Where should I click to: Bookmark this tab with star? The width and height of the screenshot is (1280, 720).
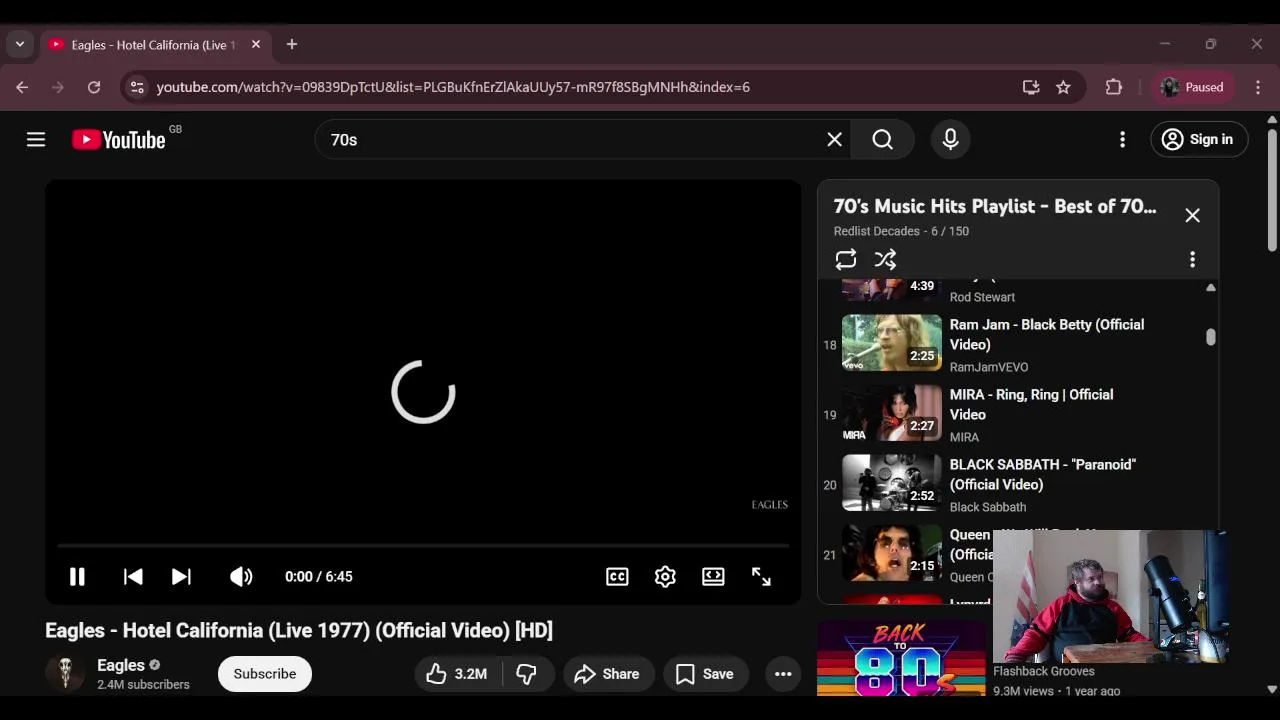[1063, 87]
